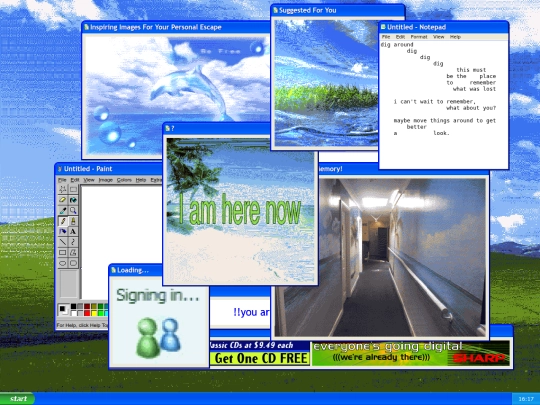
Task: Click the icon in the "?" window title
Action: (168, 128)
